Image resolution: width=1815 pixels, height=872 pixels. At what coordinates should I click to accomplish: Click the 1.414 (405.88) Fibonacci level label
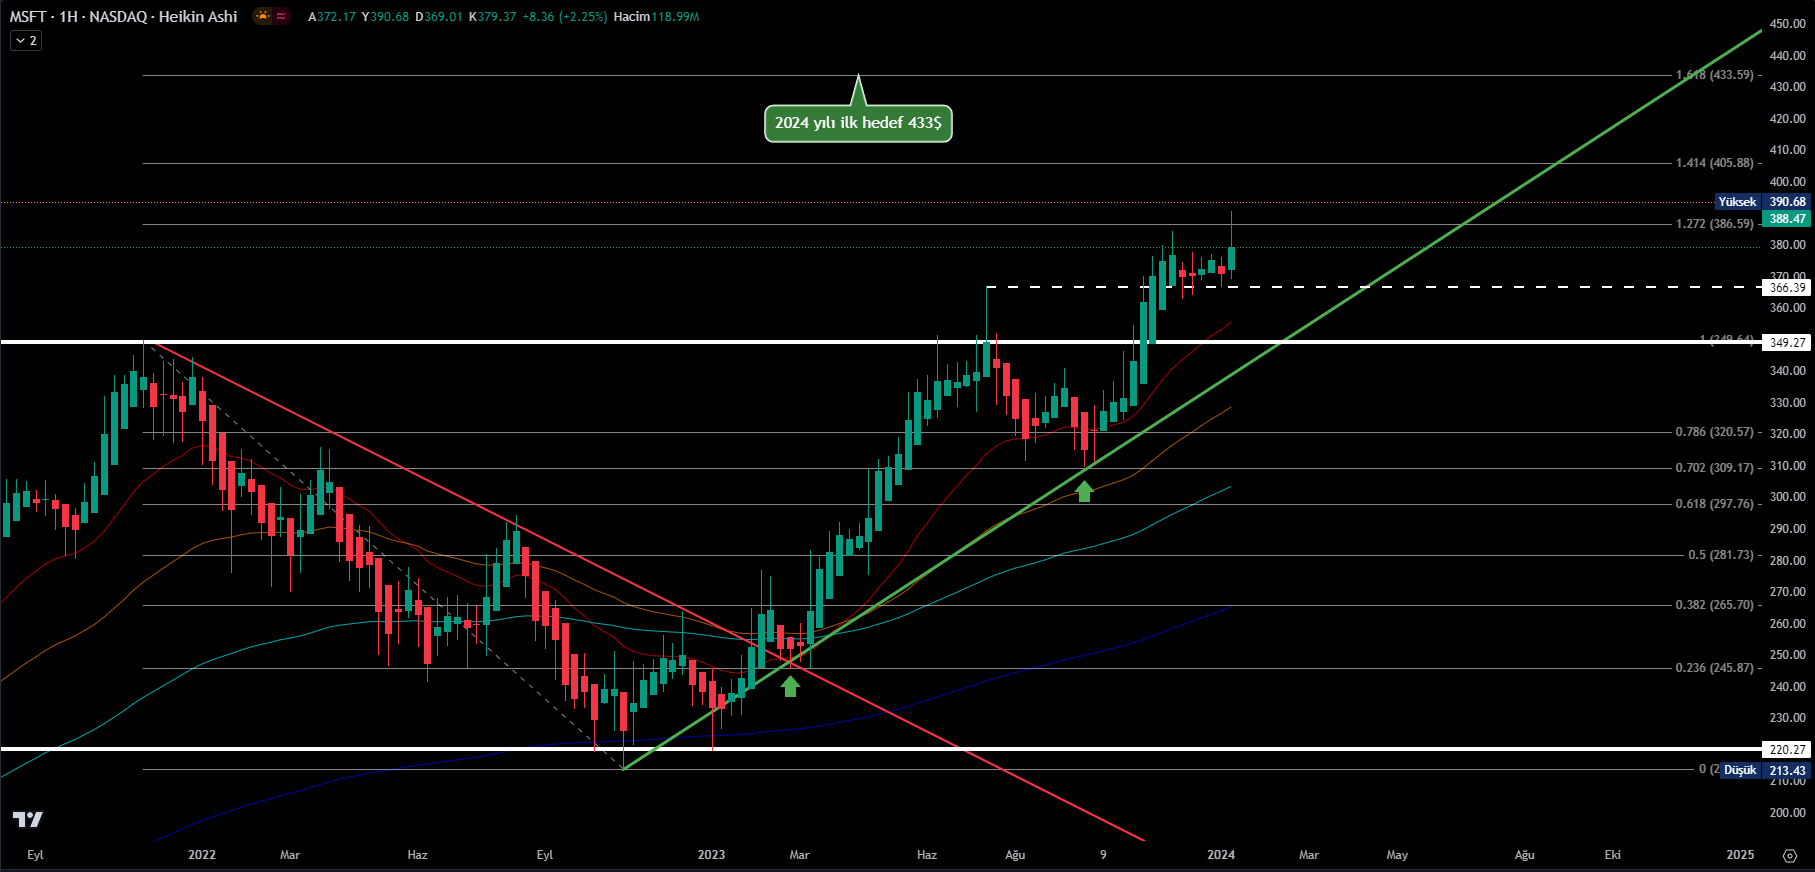(1715, 163)
